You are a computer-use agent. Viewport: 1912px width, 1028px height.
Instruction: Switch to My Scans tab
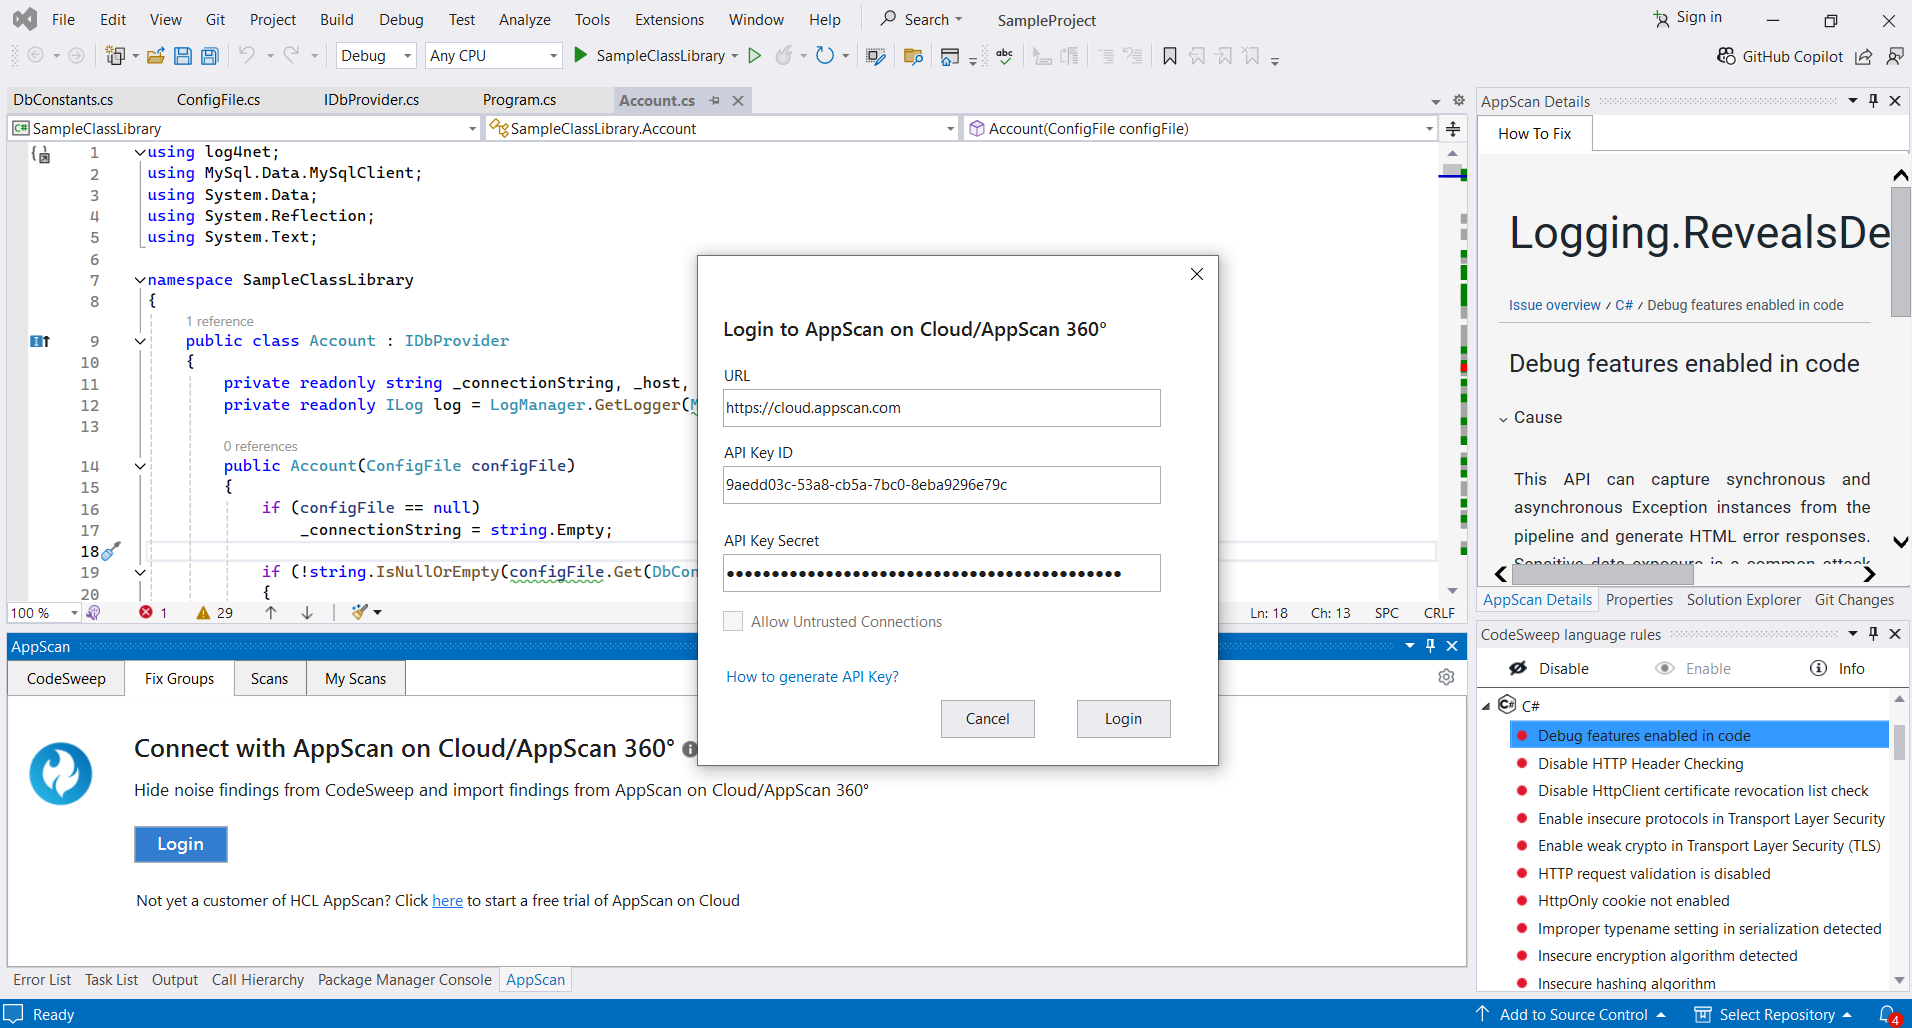[x=355, y=678]
